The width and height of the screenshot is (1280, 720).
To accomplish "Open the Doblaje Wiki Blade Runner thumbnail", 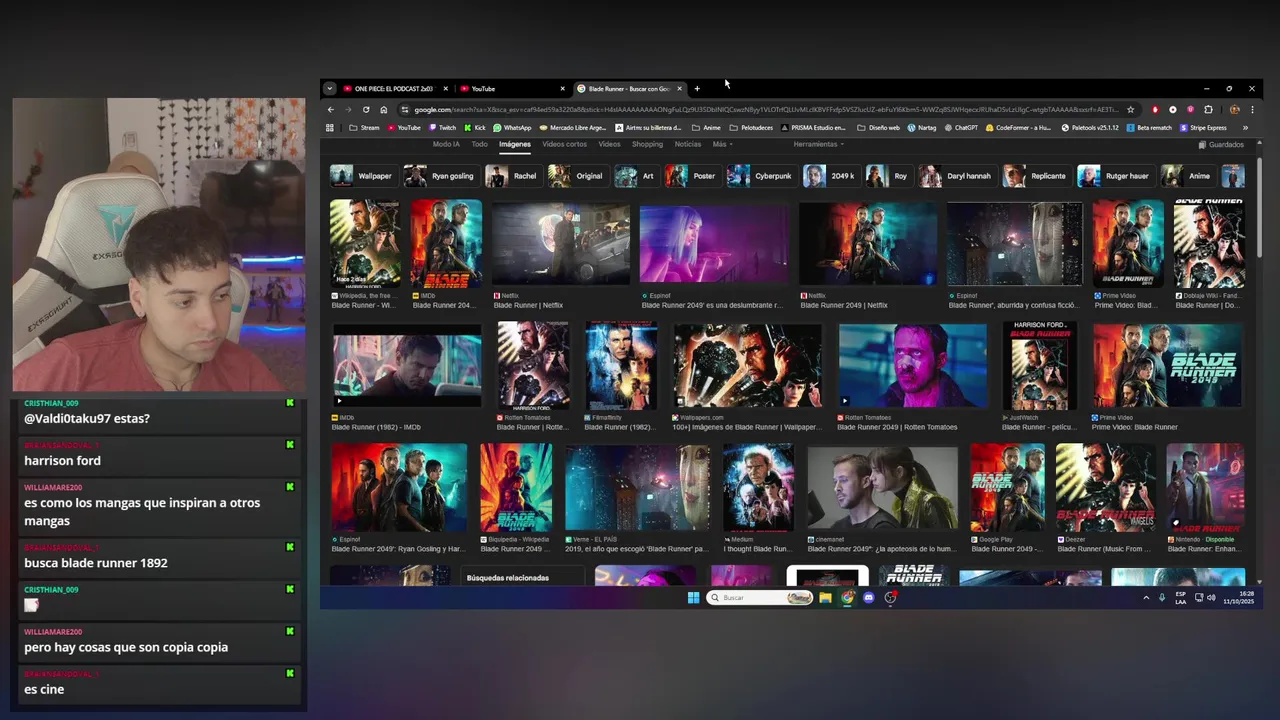I will click(x=1209, y=244).
